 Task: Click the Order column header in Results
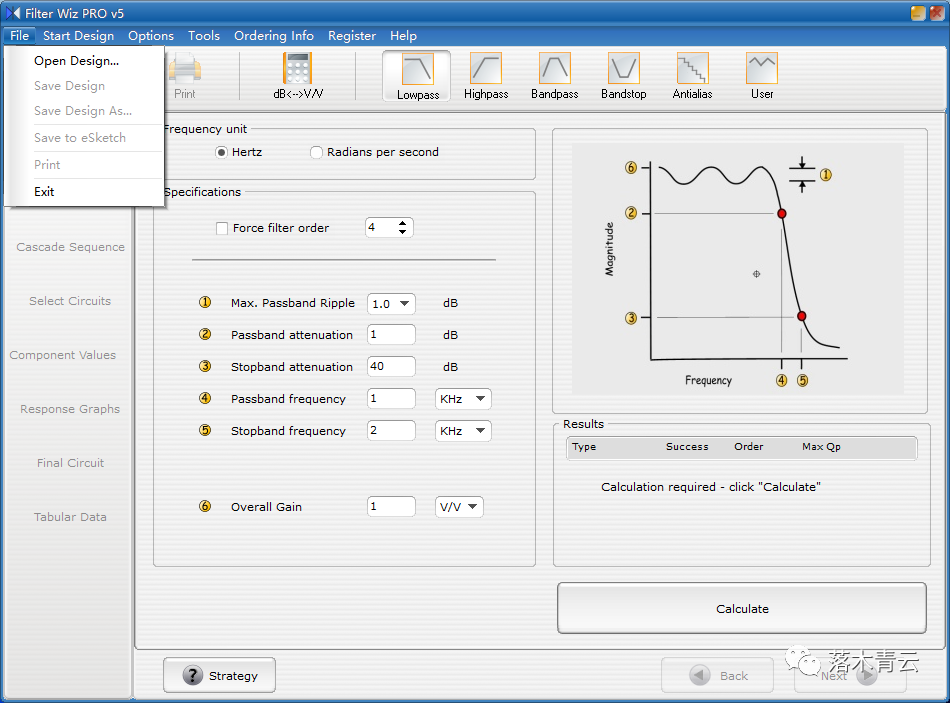(x=749, y=447)
